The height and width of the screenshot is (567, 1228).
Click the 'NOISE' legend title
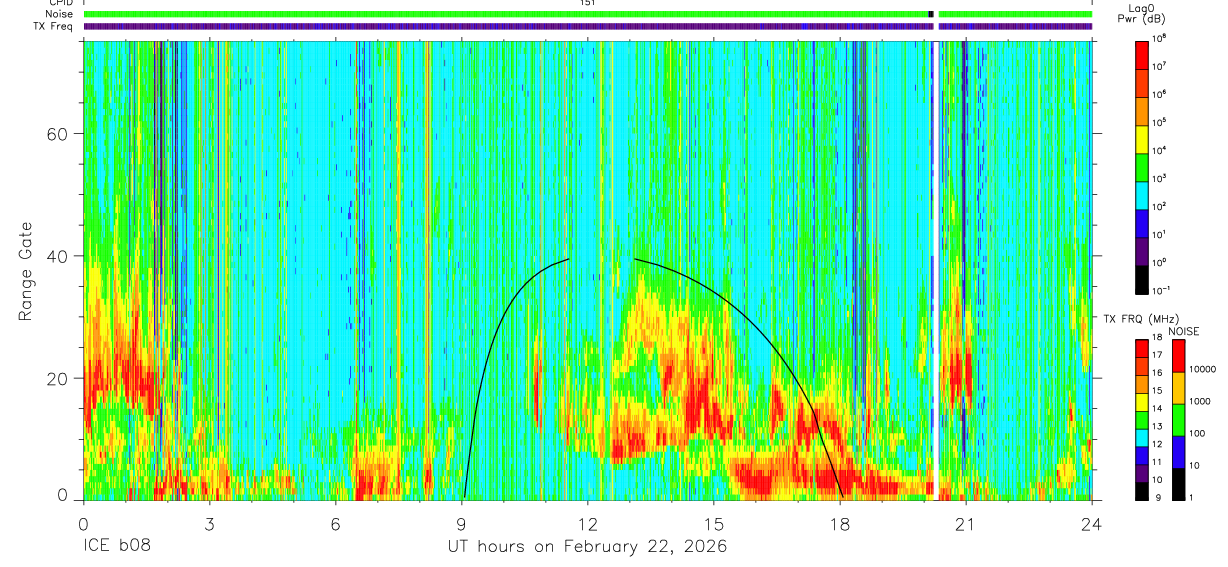click(x=1183, y=330)
